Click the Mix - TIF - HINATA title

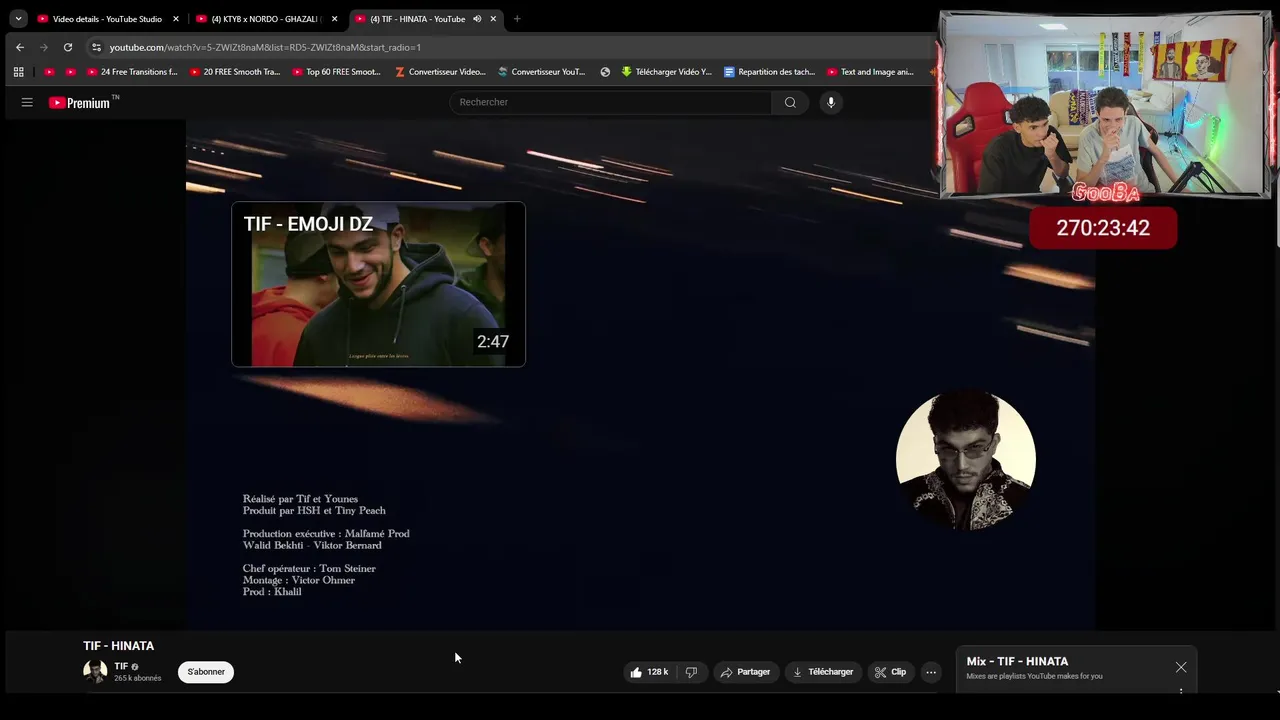click(x=1017, y=661)
